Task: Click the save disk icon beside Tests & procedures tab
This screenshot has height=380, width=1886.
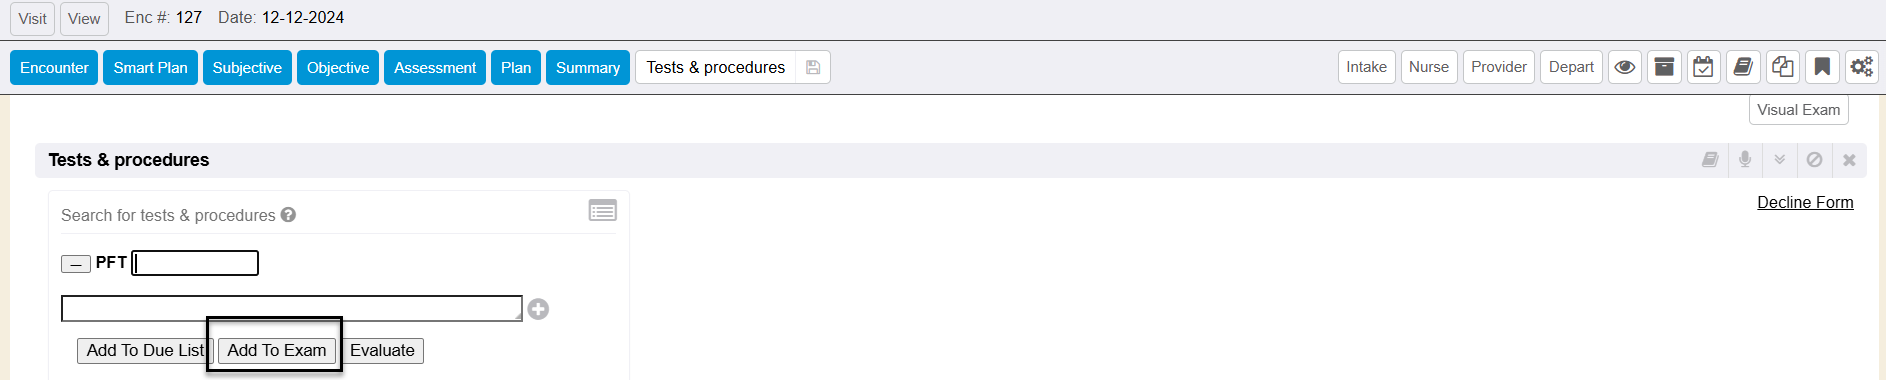Action: [x=813, y=67]
